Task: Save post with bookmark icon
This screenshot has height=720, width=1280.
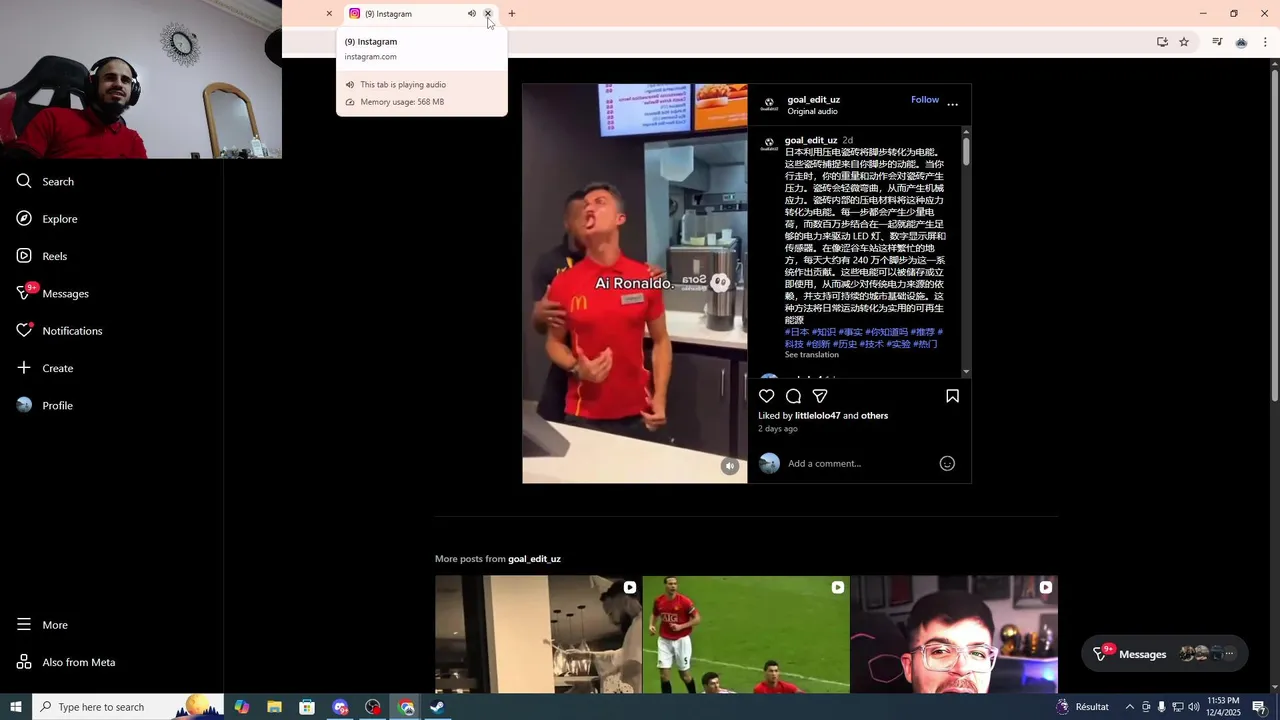Action: [952, 396]
